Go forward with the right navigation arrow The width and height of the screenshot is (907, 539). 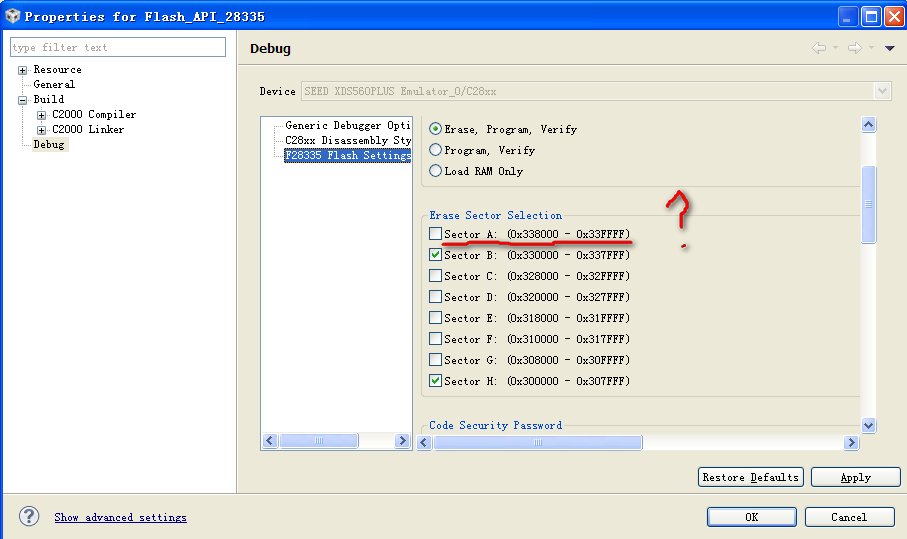(x=854, y=48)
